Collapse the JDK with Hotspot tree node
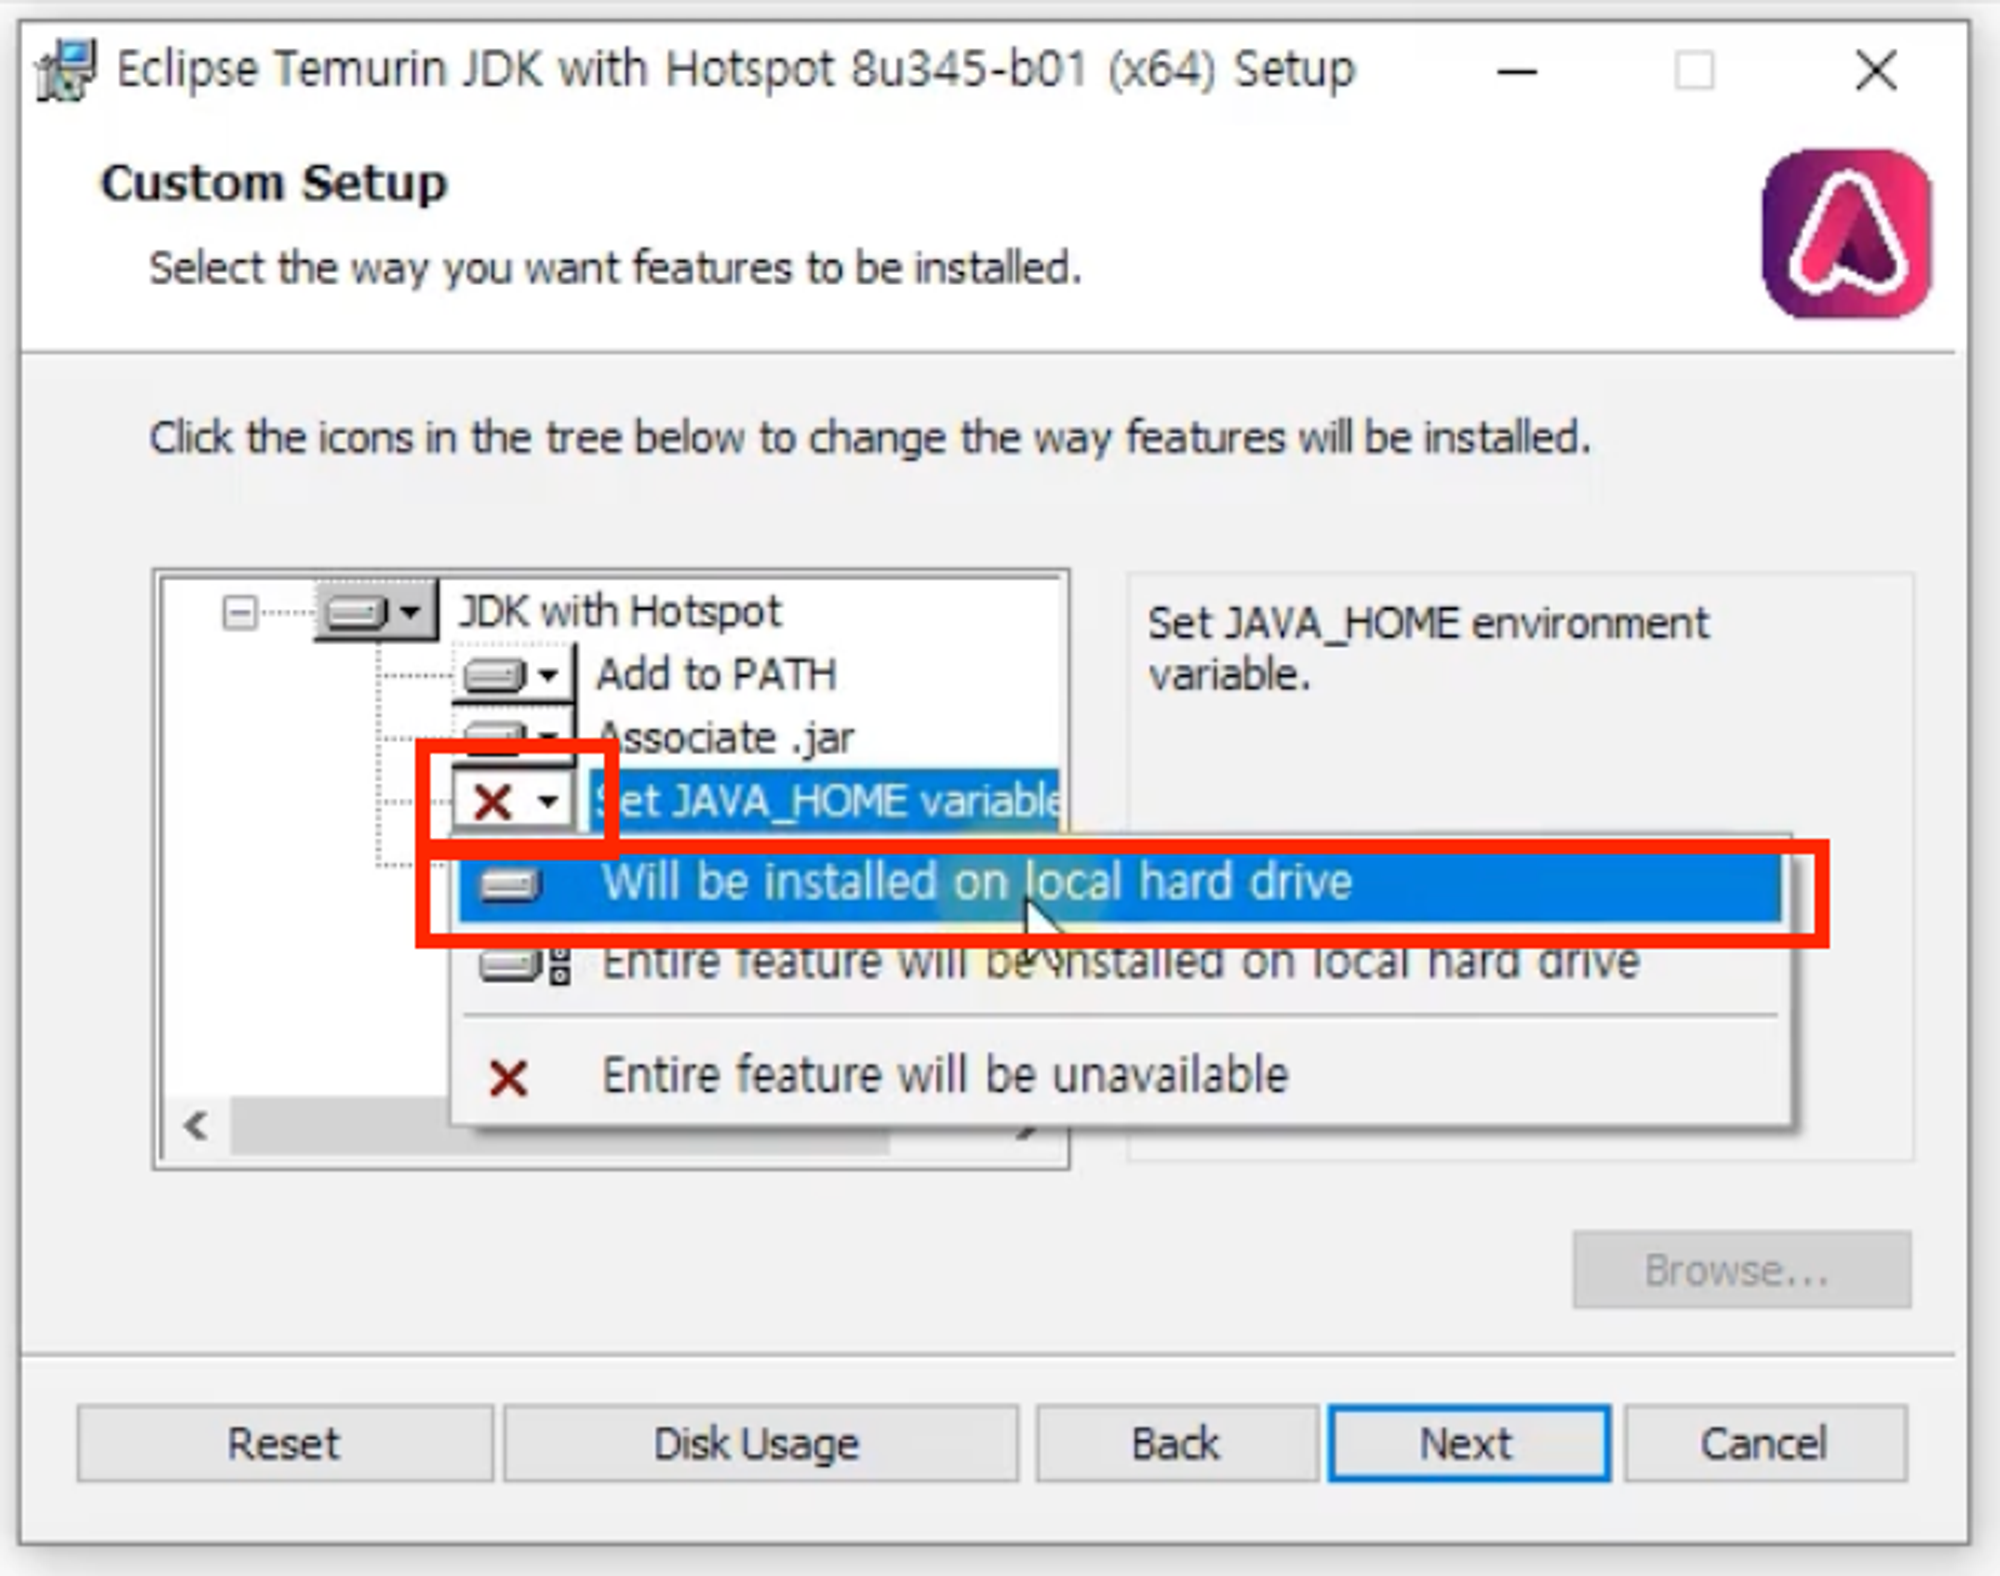Viewport: 2000px width, 1576px height. point(239,612)
